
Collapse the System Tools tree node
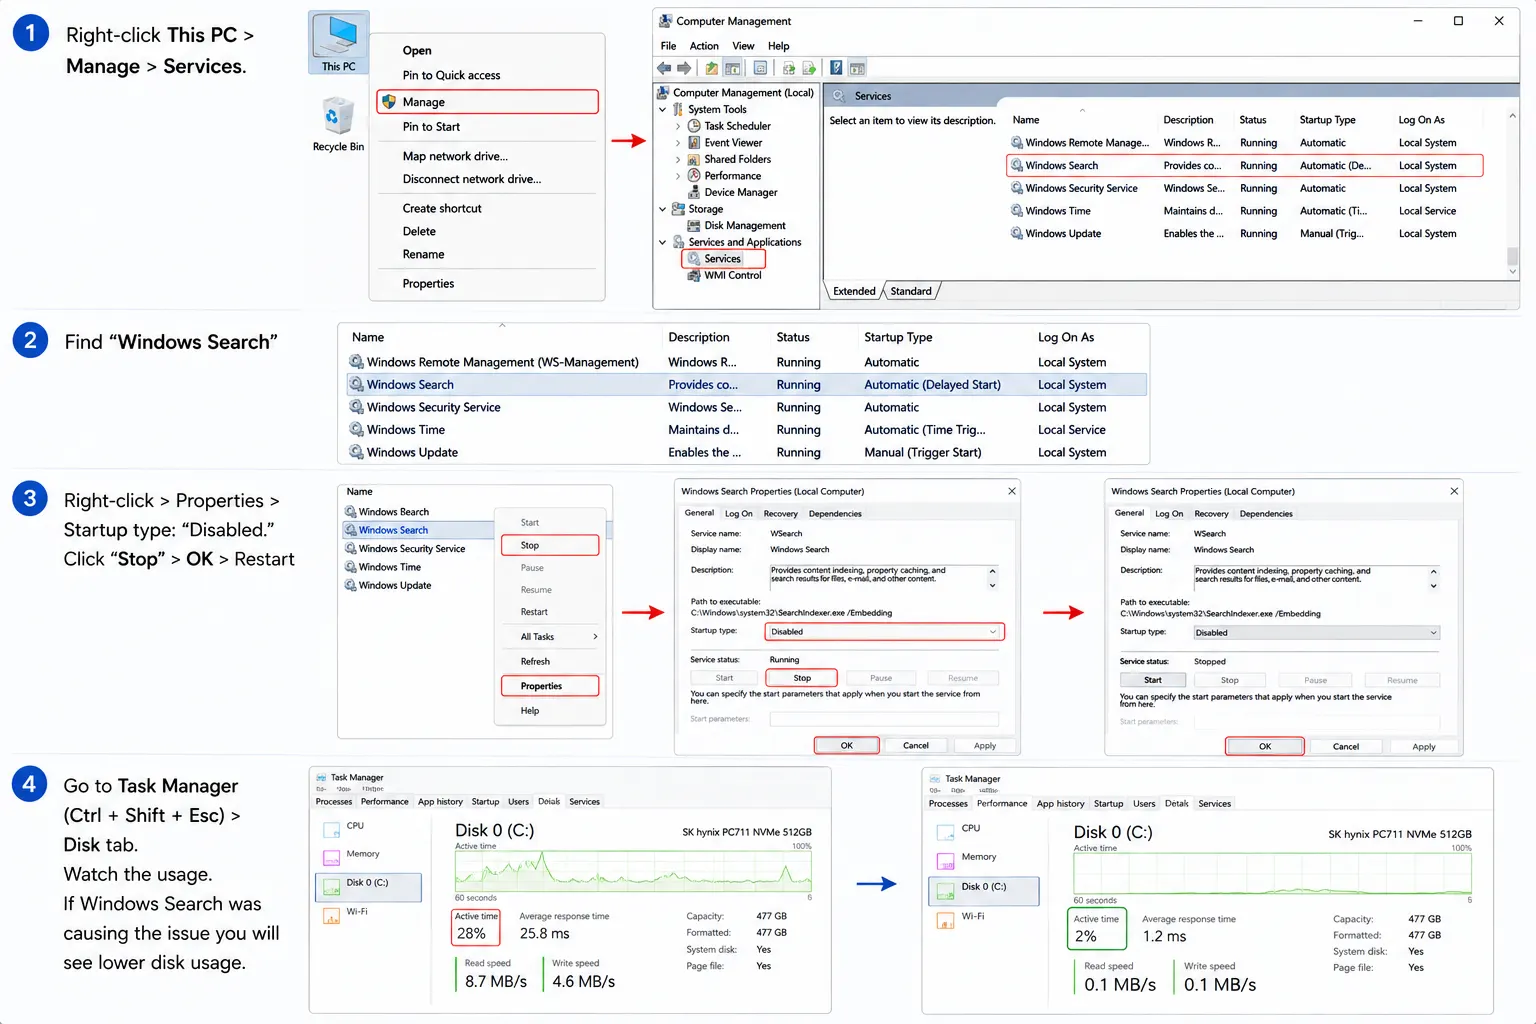click(662, 110)
